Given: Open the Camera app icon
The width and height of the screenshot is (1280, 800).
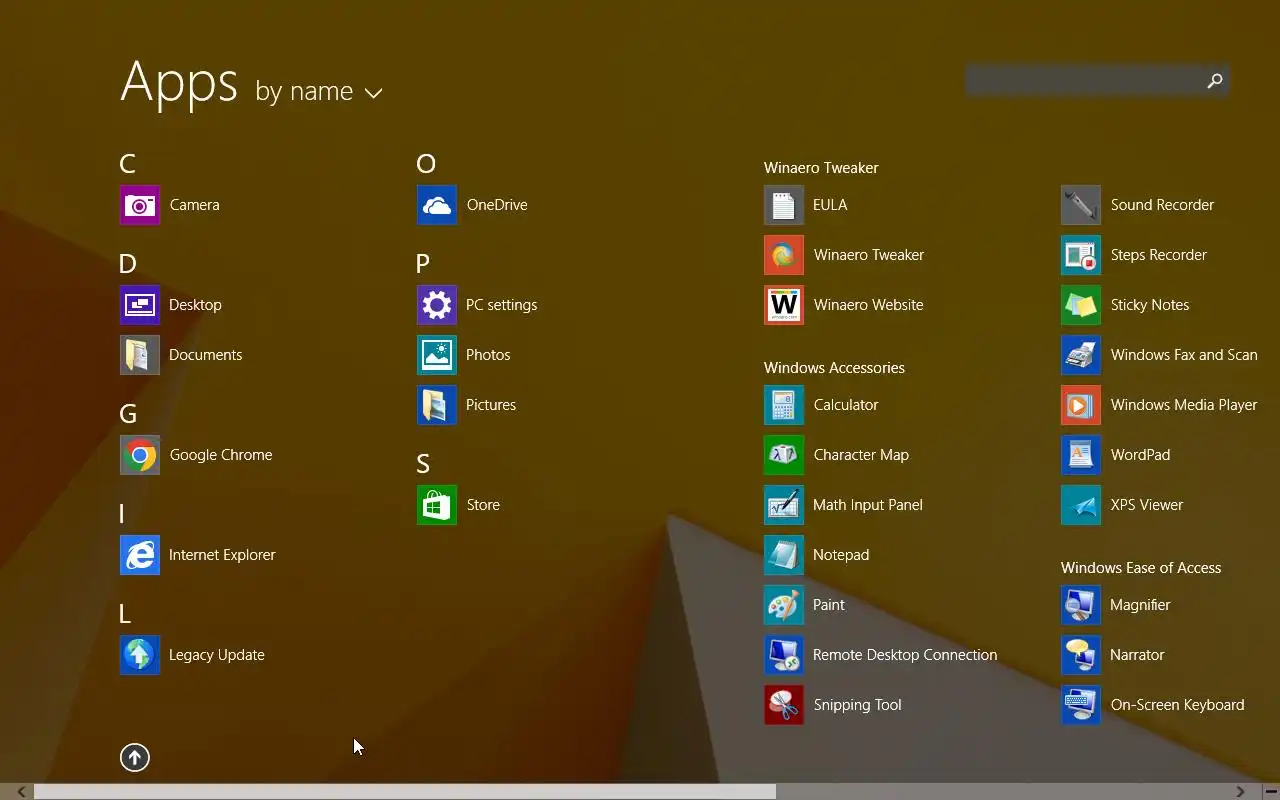Looking at the screenshot, I should point(140,205).
